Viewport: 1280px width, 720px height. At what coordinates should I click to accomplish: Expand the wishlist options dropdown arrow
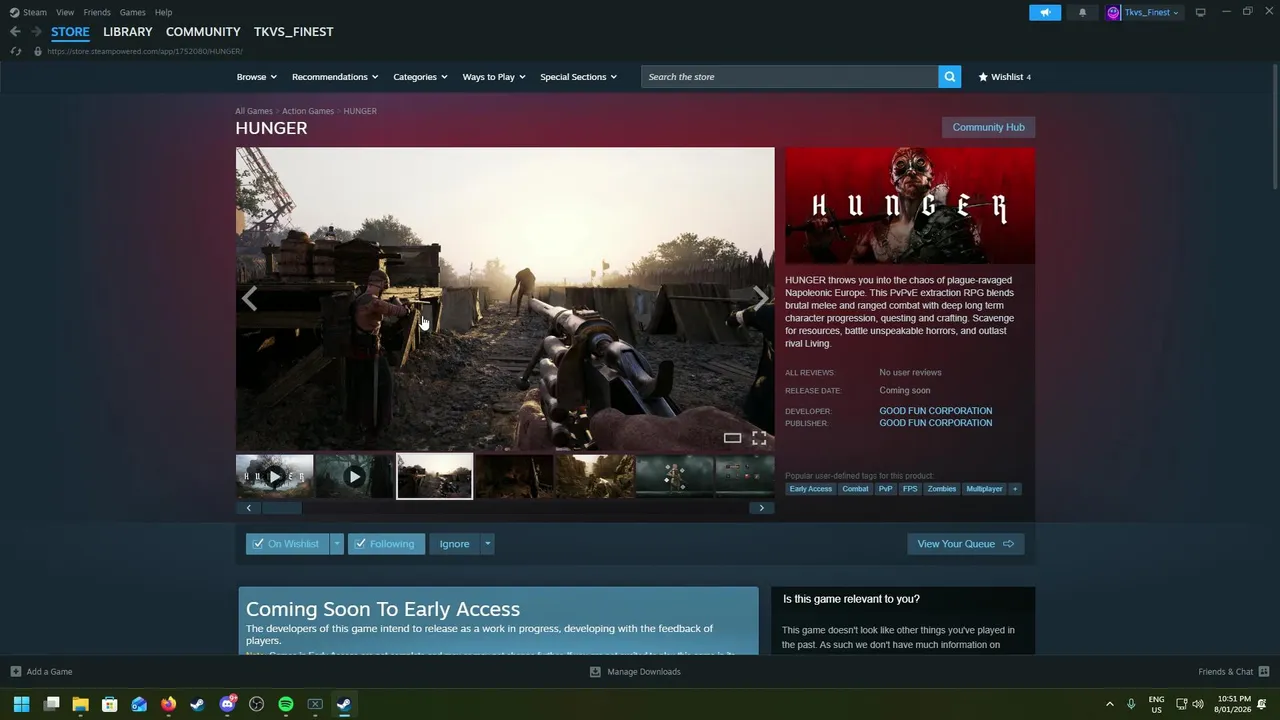[337, 544]
